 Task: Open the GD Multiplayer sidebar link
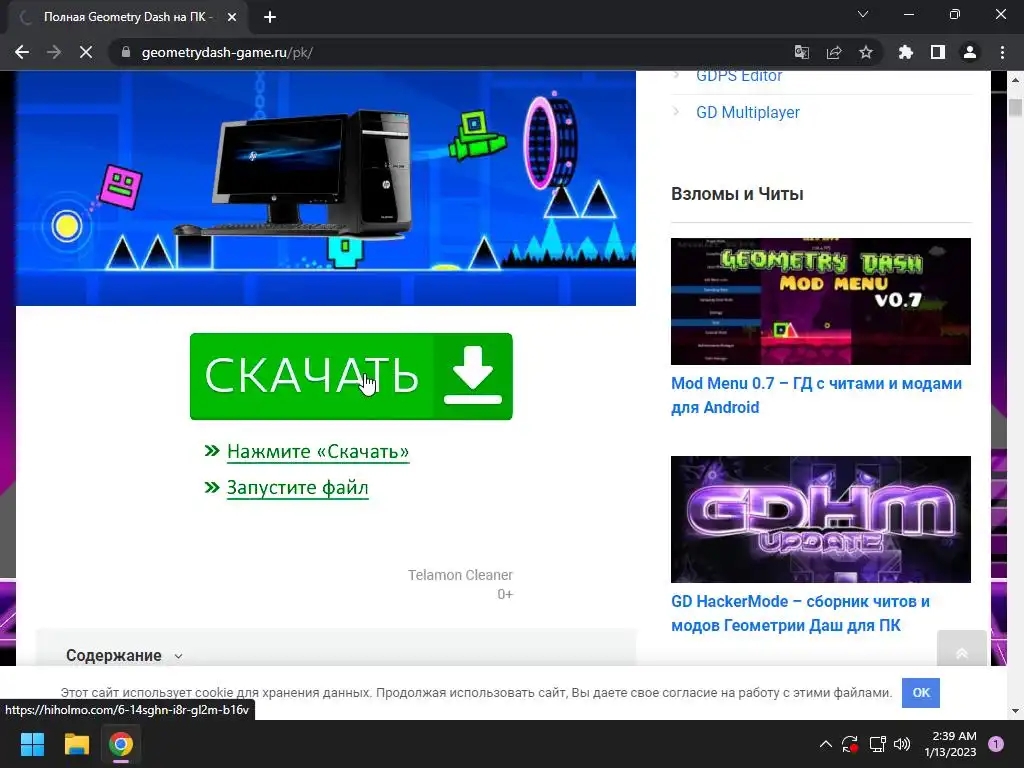[x=748, y=112]
